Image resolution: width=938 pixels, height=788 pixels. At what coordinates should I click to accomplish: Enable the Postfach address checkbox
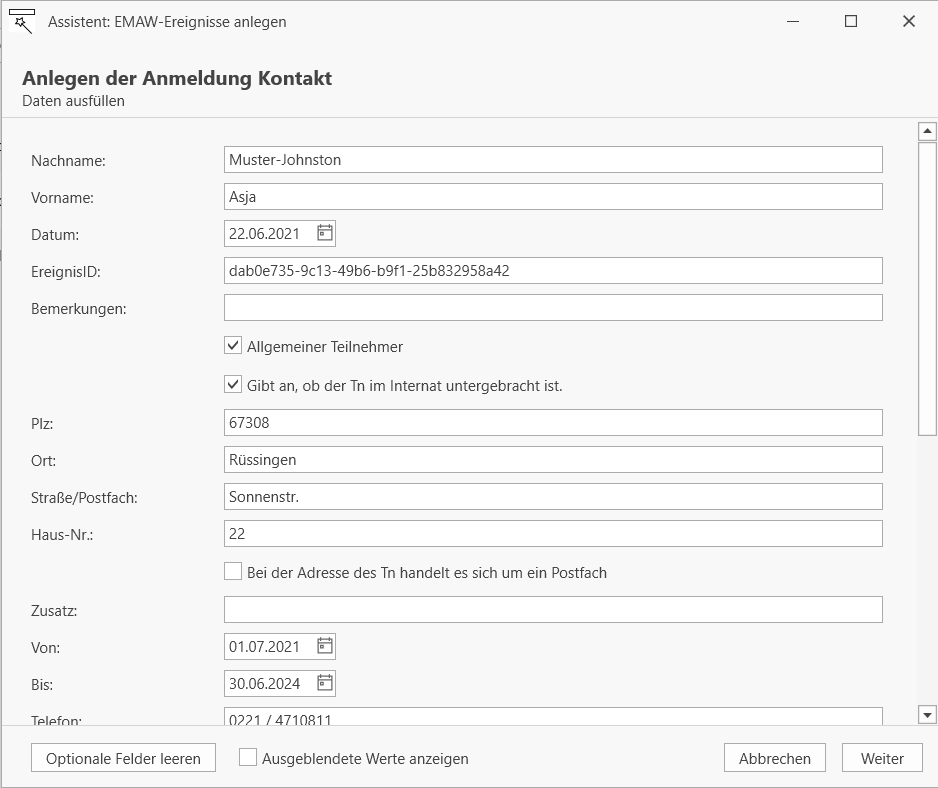click(233, 571)
